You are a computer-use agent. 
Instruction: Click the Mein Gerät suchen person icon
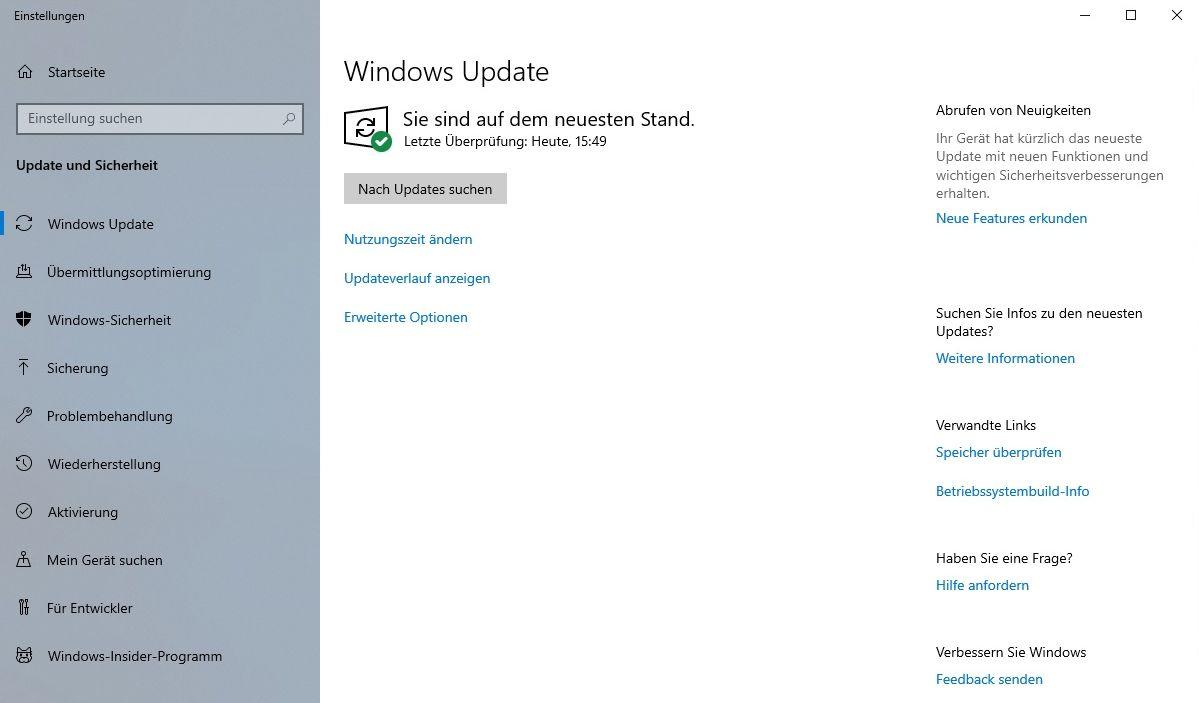24,560
